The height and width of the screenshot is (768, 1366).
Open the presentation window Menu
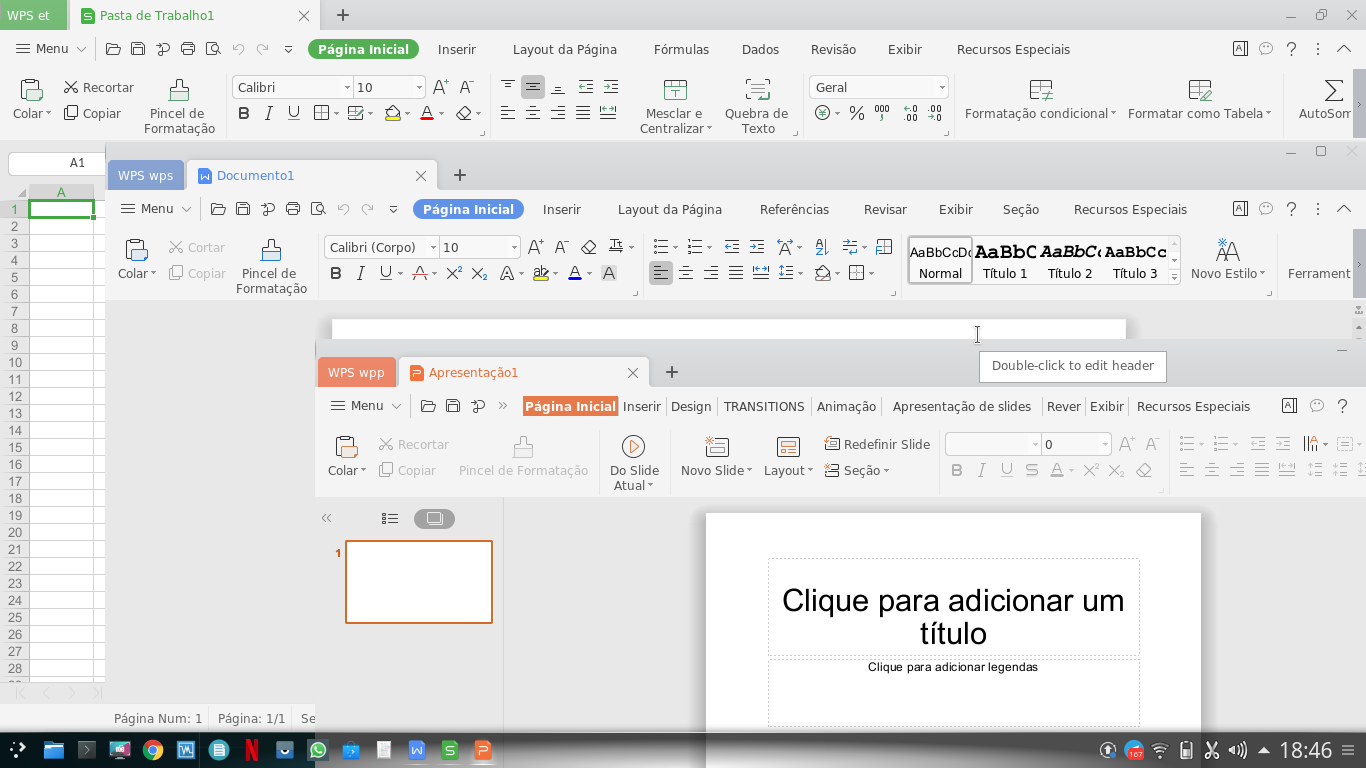click(366, 406)
